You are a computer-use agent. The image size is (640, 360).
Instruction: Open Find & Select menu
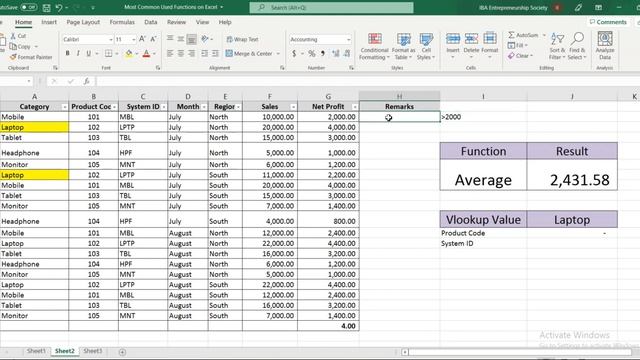pyautogui.click(x=577, y=46)
